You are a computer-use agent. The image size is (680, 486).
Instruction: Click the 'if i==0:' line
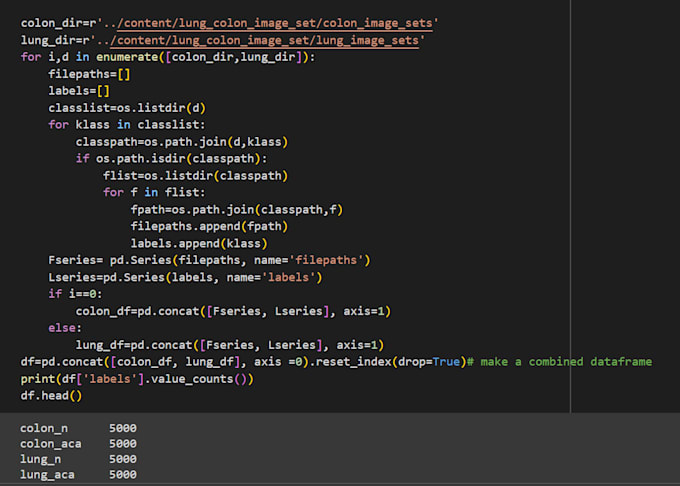(x=75, y=294)
